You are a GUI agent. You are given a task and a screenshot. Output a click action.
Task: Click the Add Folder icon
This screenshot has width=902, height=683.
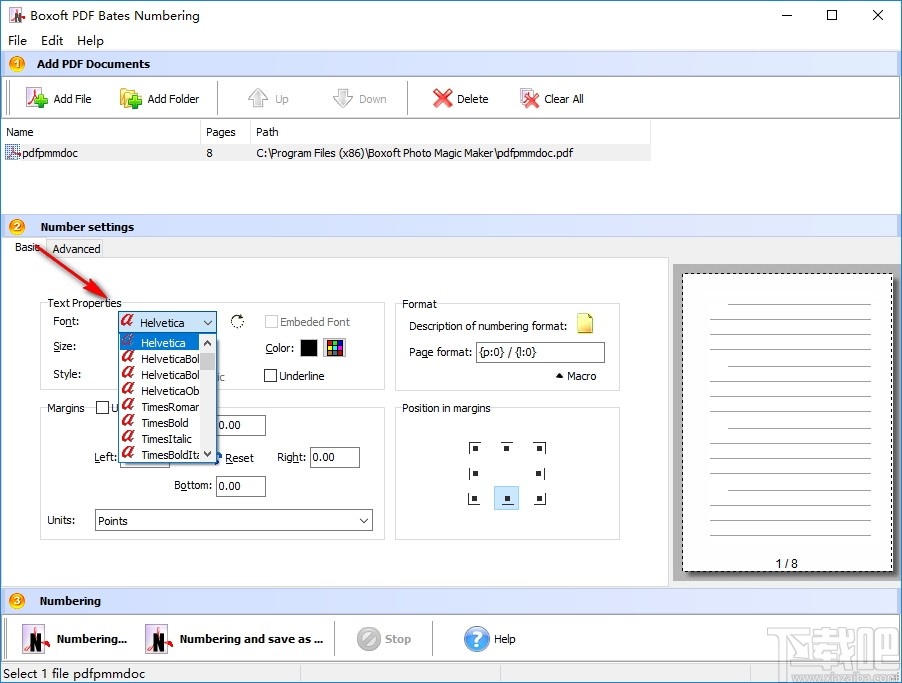[130, 98]
